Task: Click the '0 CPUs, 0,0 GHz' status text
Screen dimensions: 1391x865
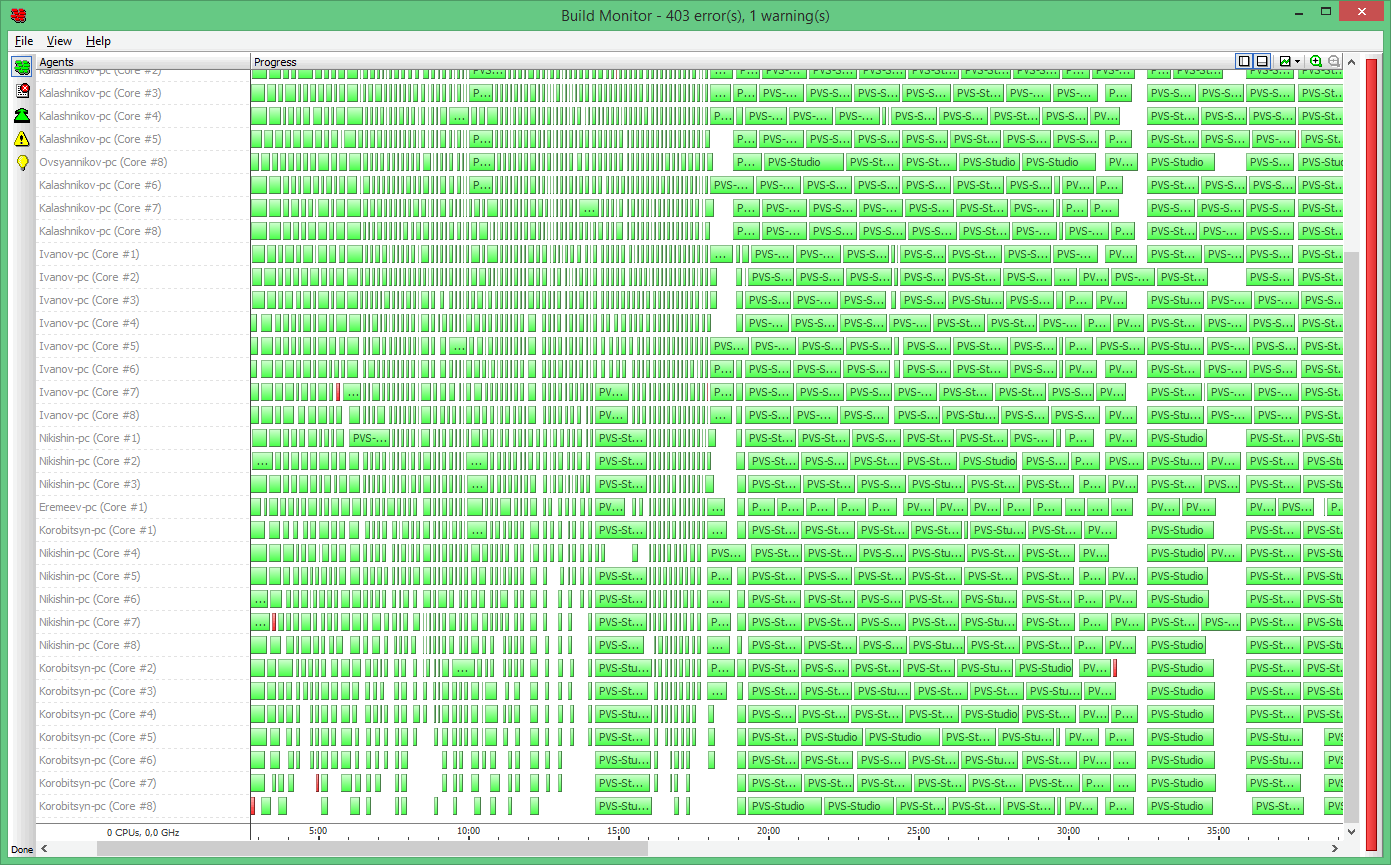Action: click(143, 832)
